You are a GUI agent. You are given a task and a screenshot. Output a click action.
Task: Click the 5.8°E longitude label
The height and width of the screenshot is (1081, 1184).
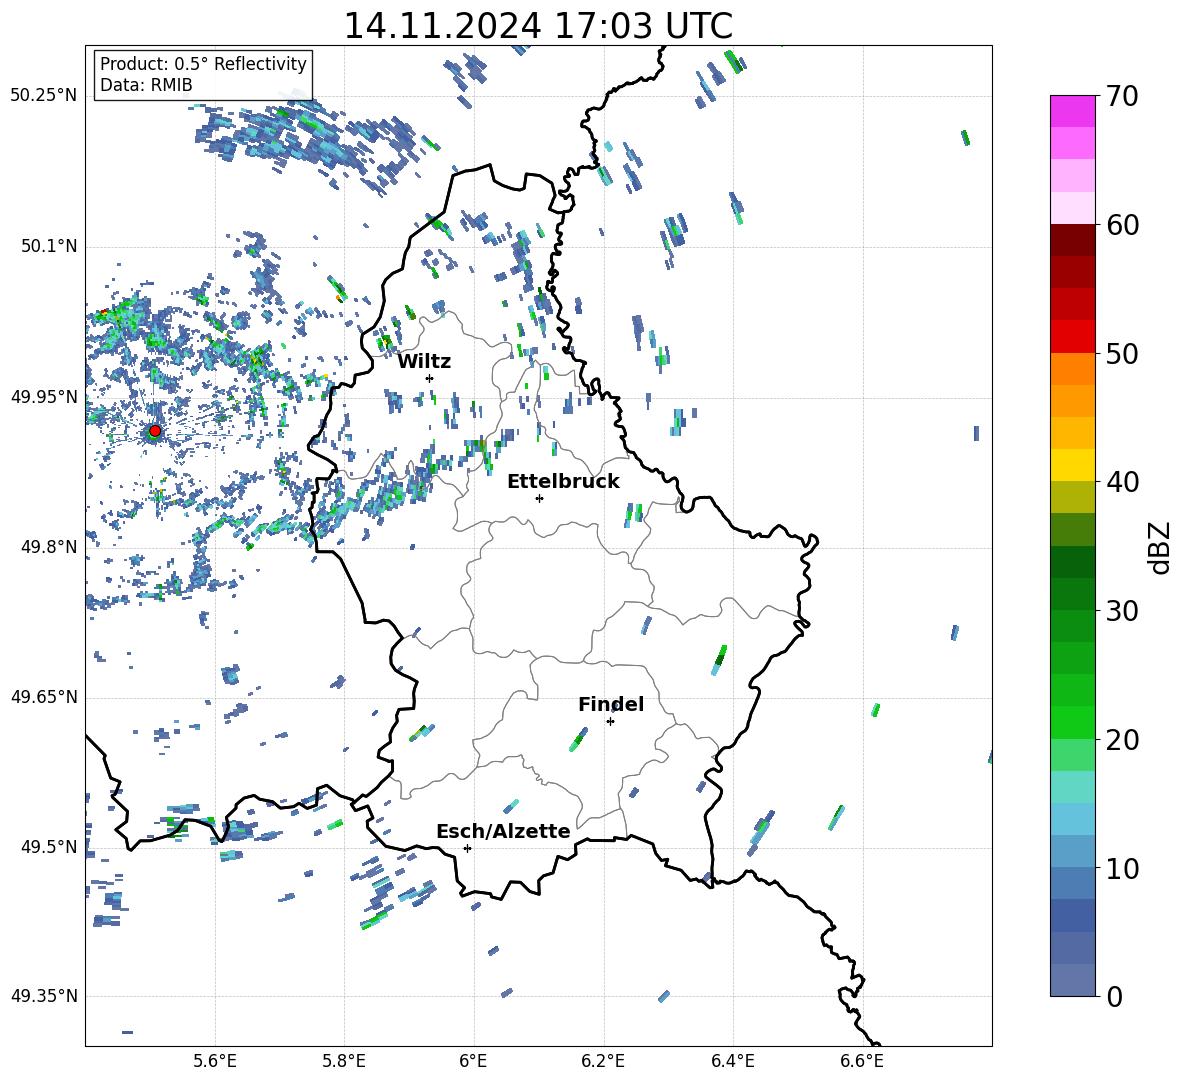point(344,1061)
